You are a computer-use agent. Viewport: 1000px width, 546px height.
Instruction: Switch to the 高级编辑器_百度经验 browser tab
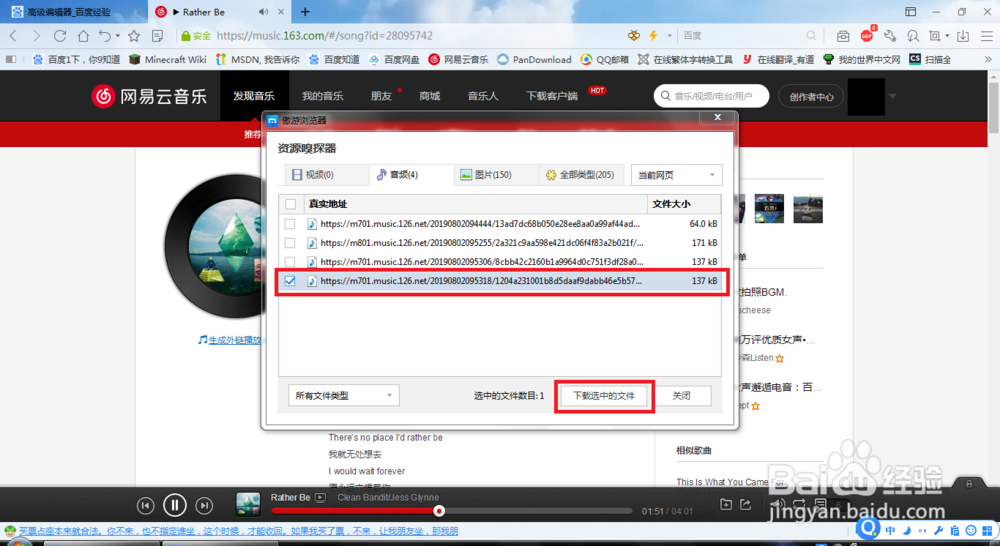coord(73,11)
